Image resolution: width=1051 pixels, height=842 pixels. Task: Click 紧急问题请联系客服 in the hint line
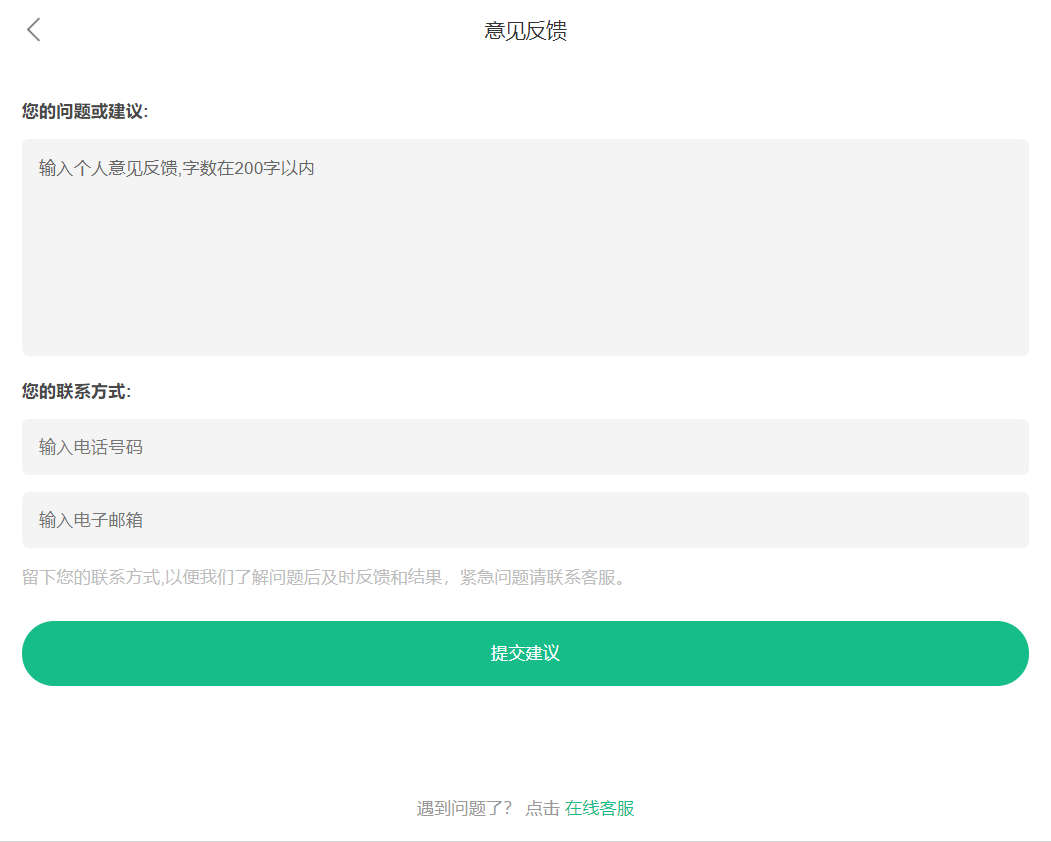(x=544, y=578)
